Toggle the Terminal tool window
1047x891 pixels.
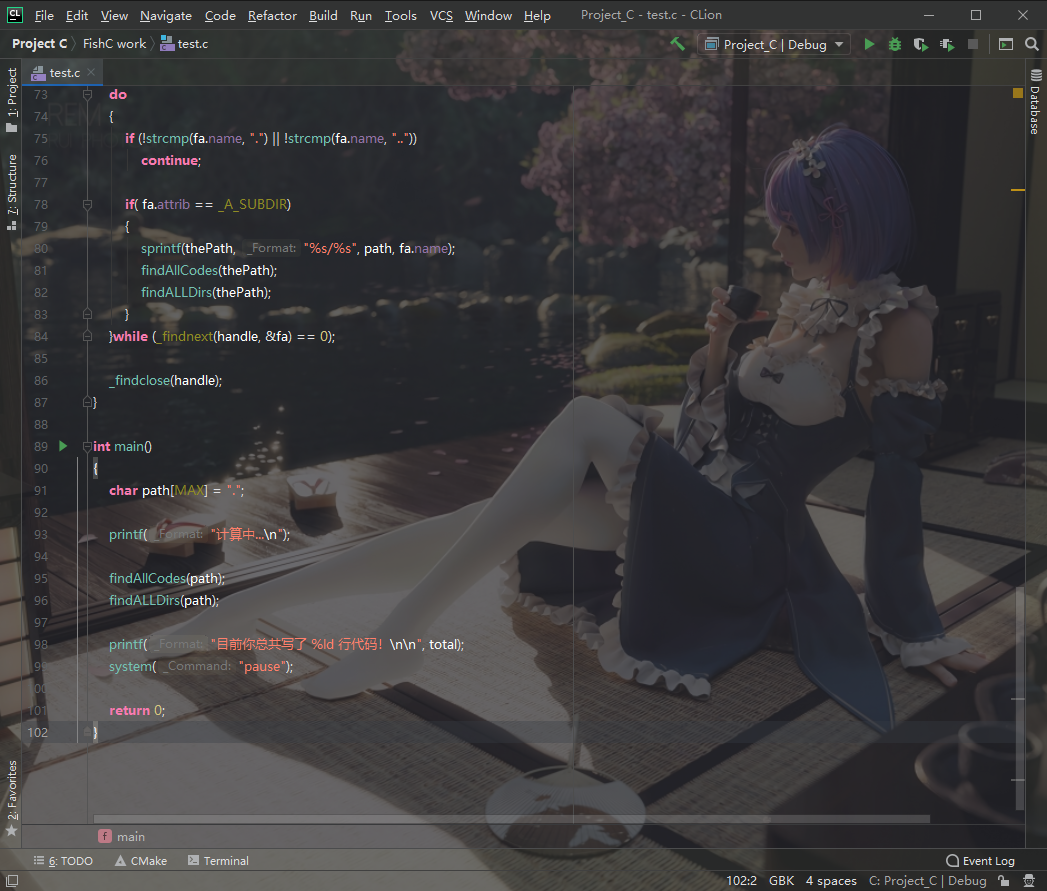coord(218,861)
